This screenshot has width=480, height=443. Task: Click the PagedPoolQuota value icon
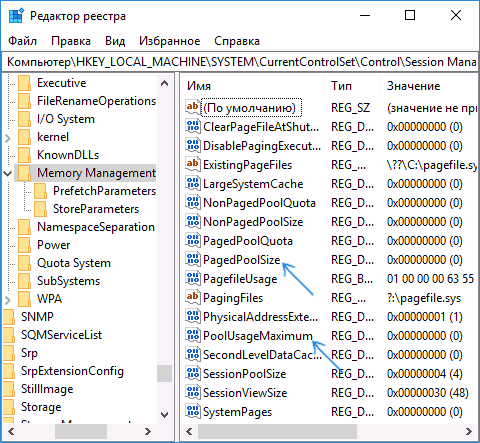tap(193, 241)
